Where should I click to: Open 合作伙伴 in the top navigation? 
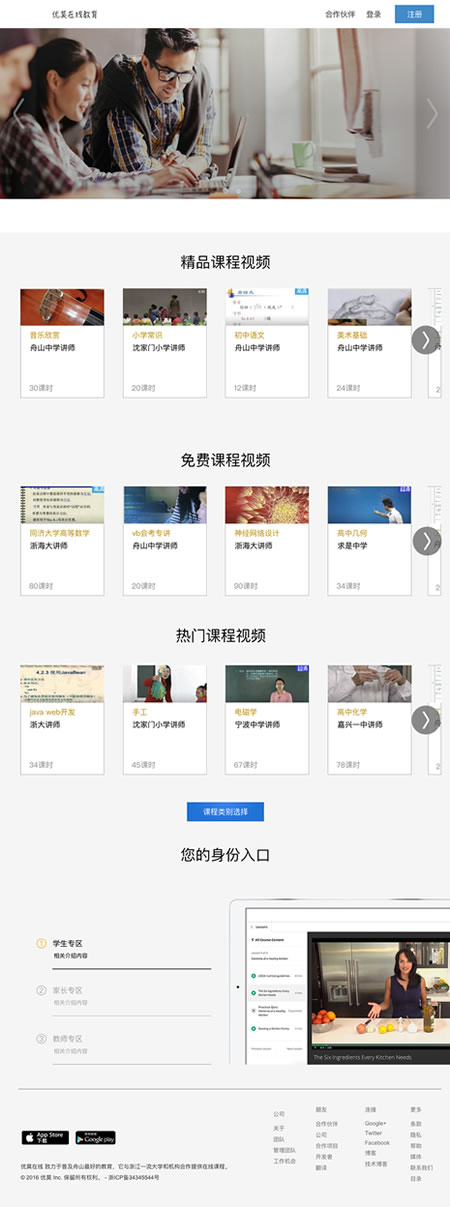[340, 14]
